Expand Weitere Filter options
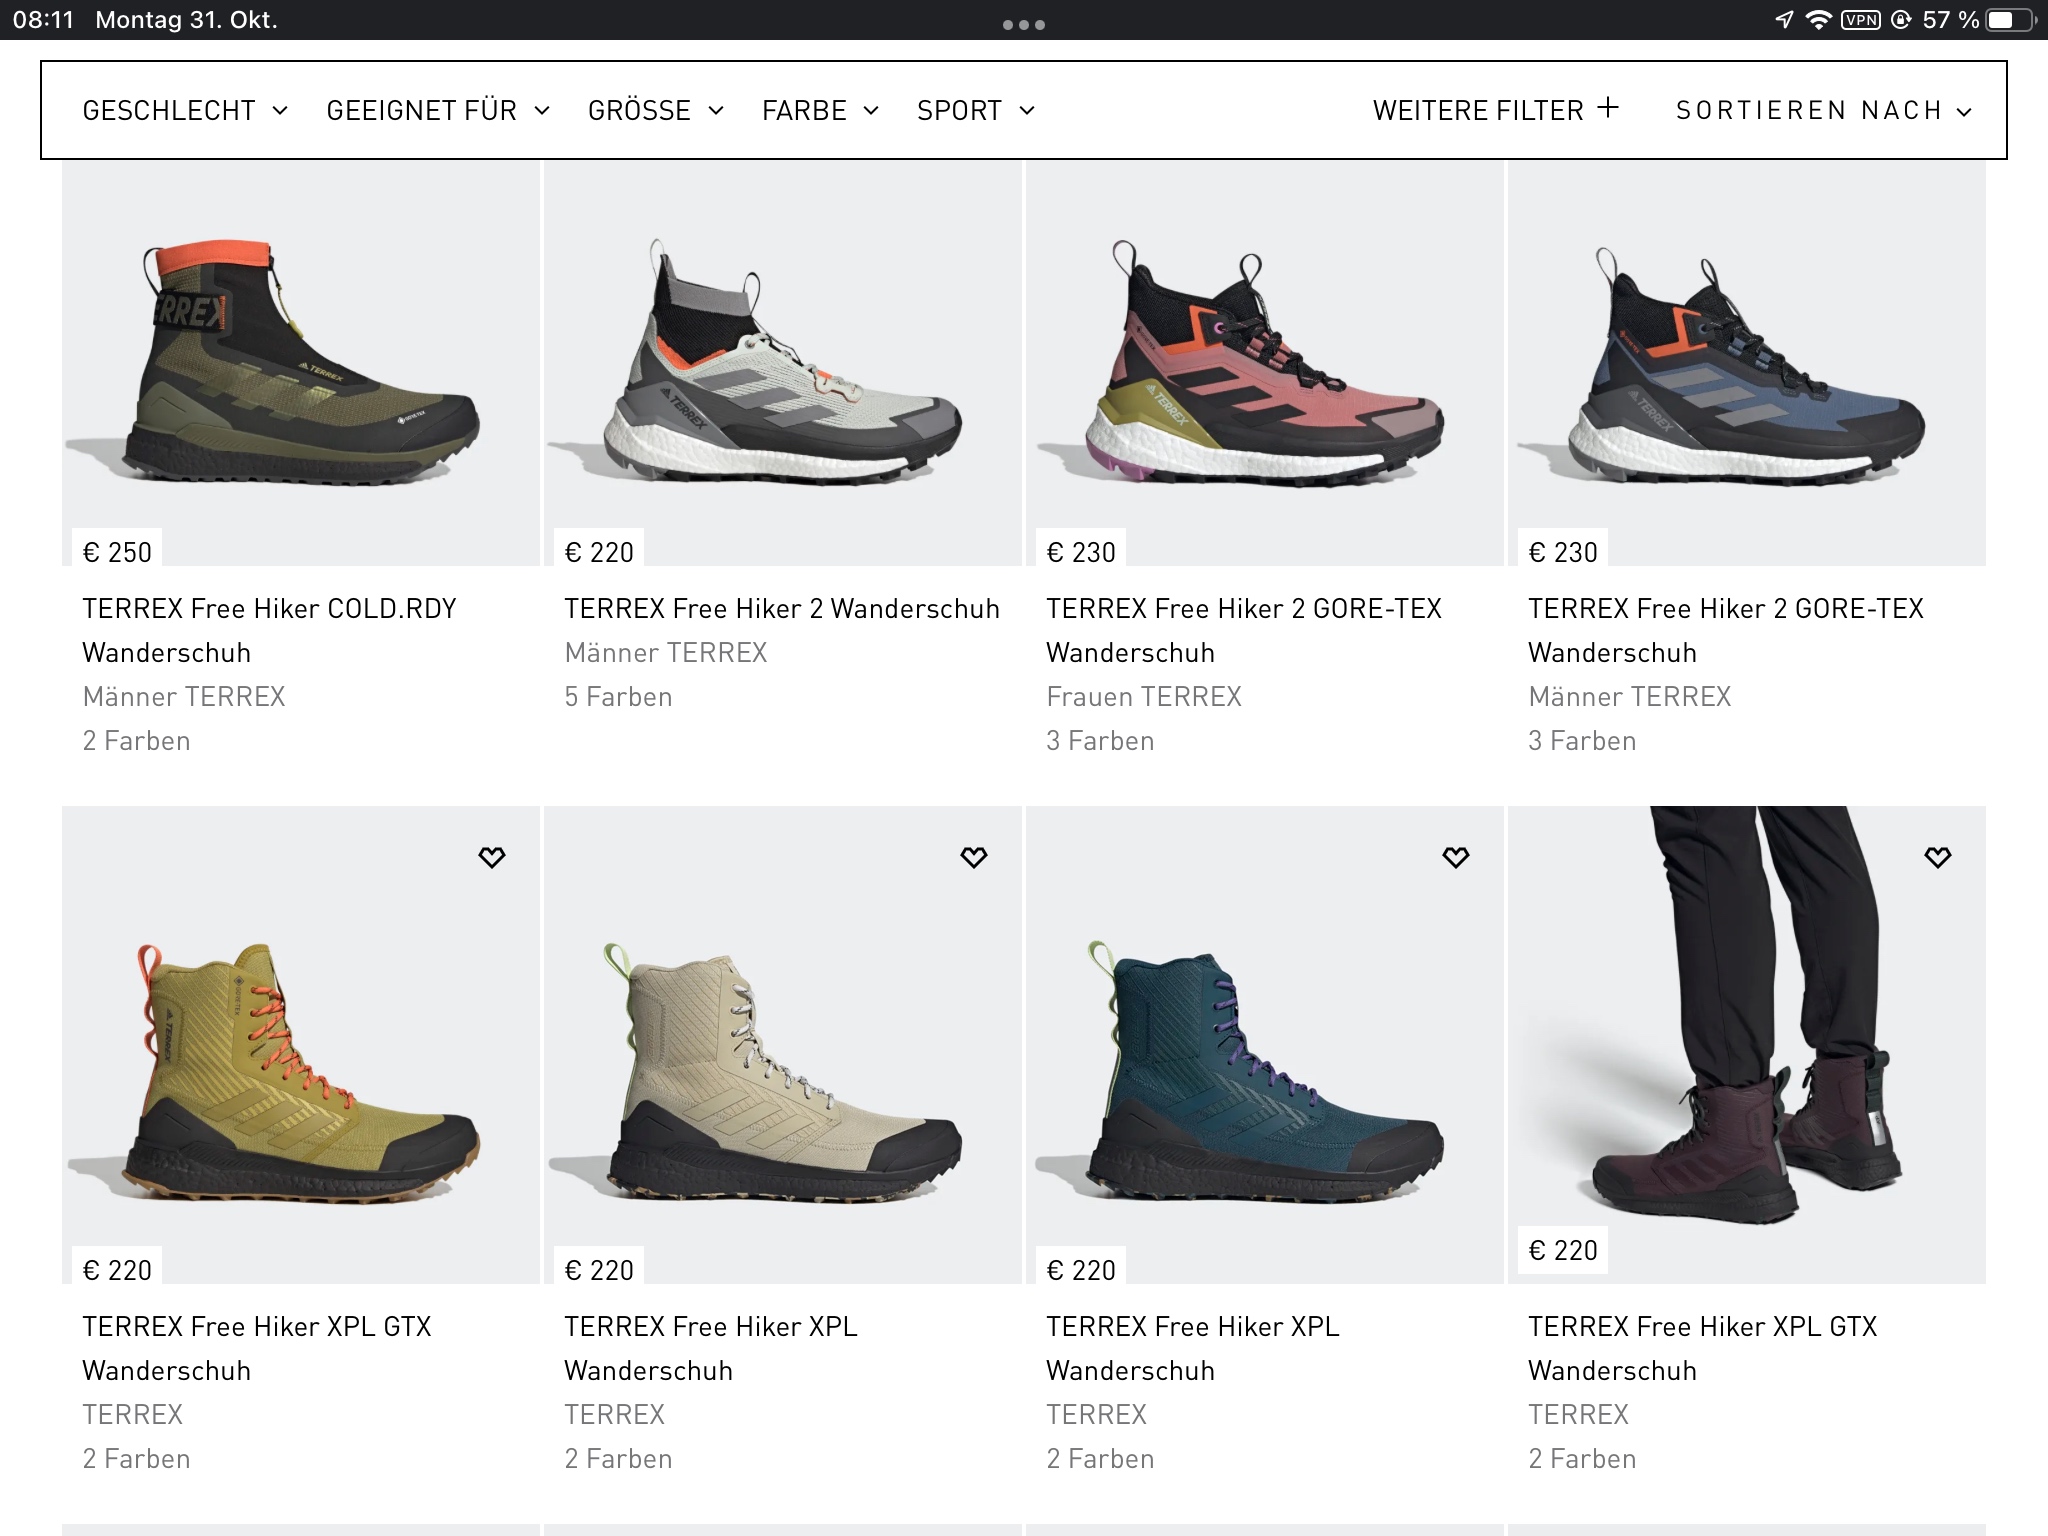Screen dimensions: 2048x1536 point(1495,110)
